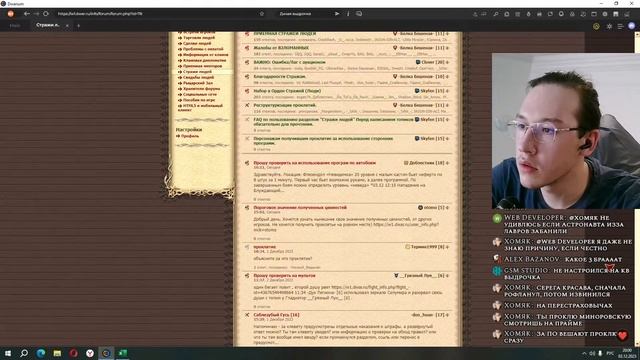Screen dimensions: 640x360
Task: Open 'Клановая дипломатия' section
Action: (x=204, y=60)
